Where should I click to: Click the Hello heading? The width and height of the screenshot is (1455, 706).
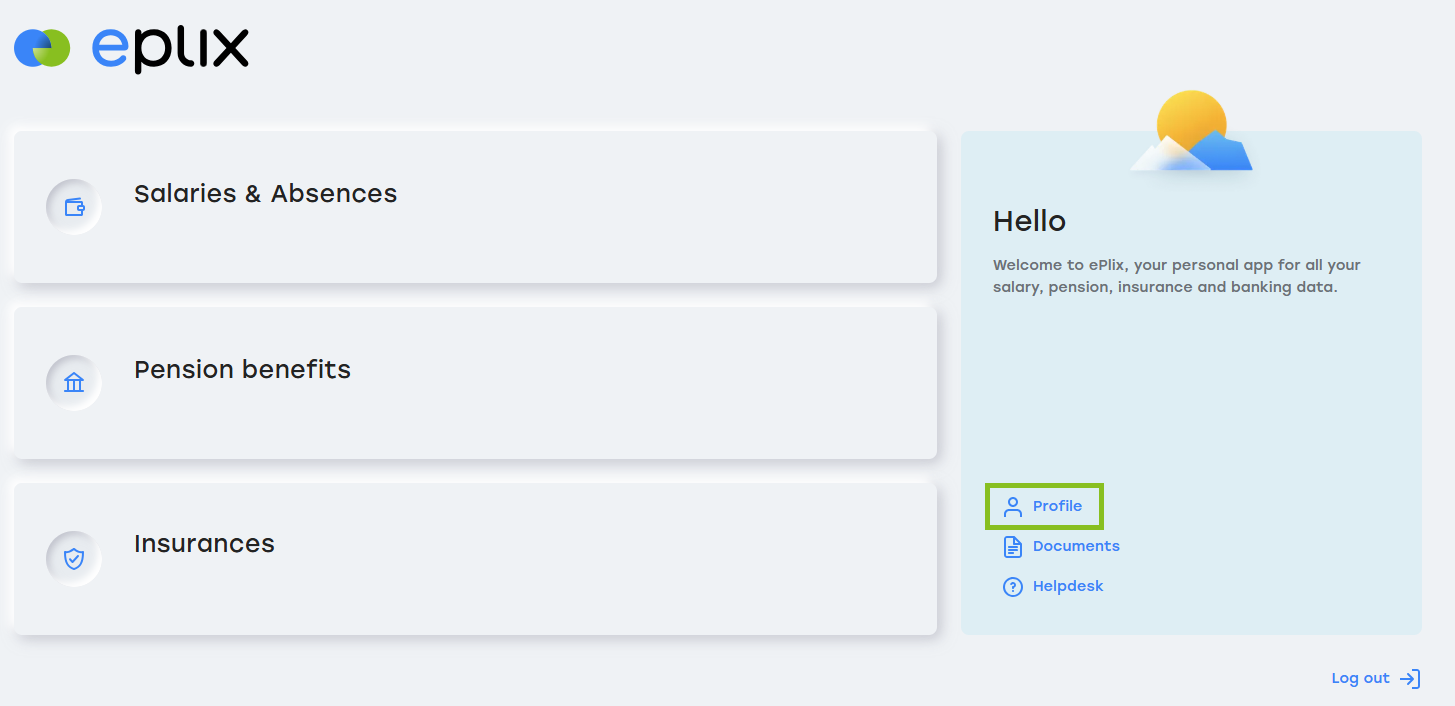(1029, 221)
